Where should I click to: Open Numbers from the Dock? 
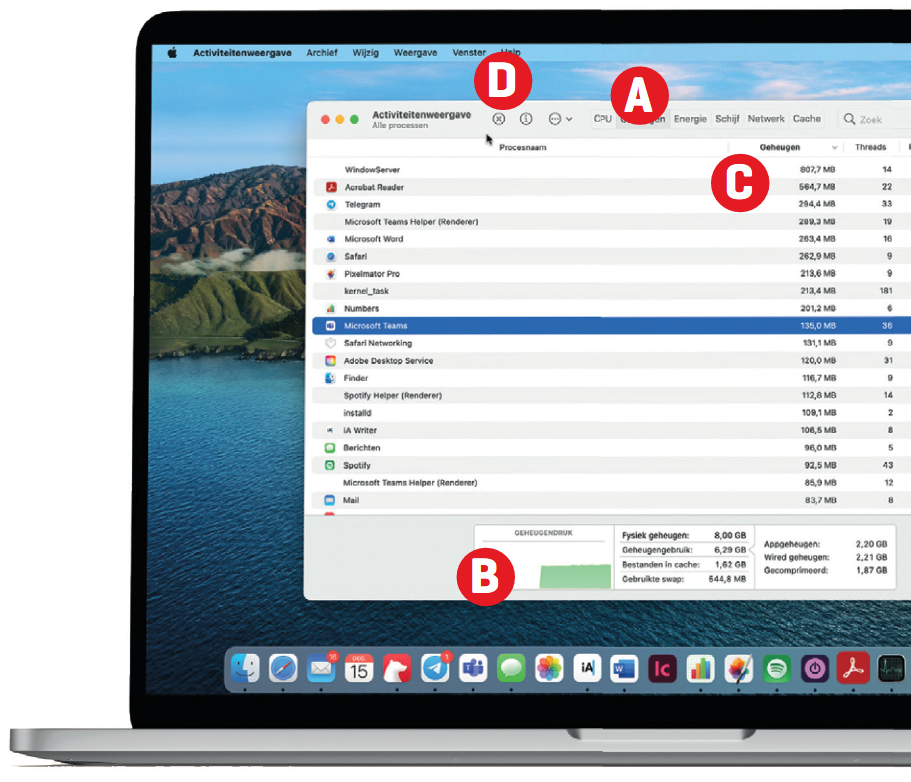(x=701, y=668)
